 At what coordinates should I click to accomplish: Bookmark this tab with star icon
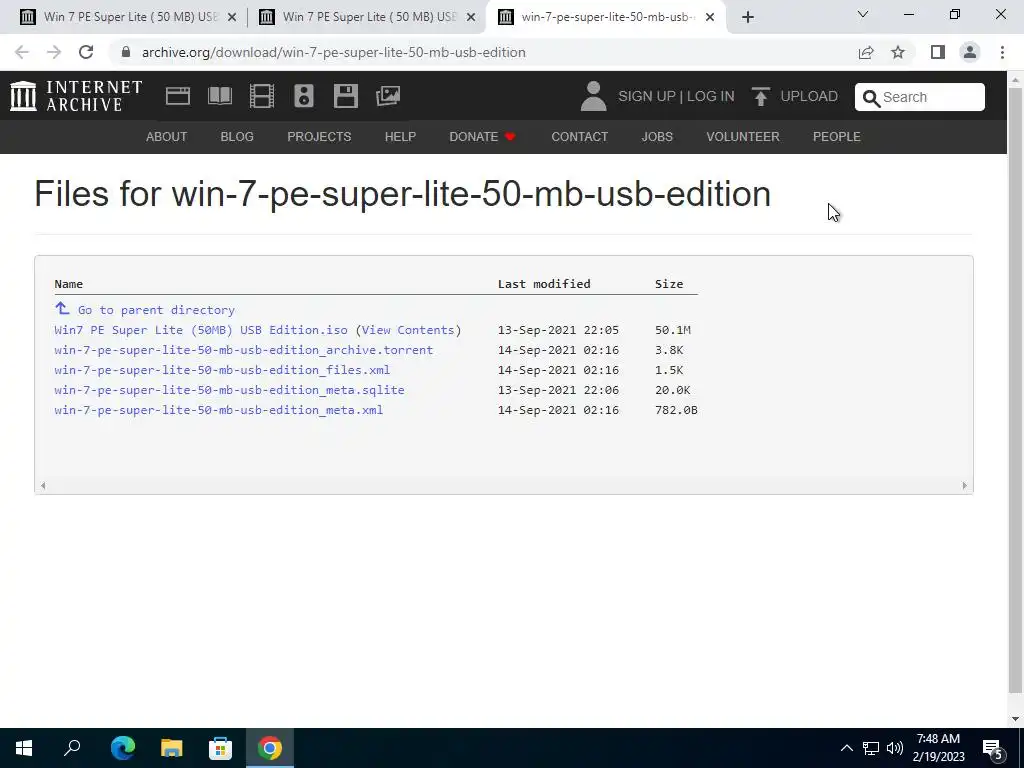[898, 52]
